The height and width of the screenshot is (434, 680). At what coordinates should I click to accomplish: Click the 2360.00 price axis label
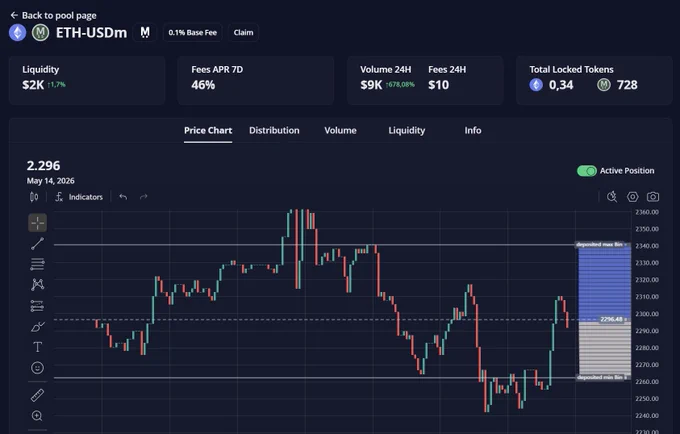647,212
